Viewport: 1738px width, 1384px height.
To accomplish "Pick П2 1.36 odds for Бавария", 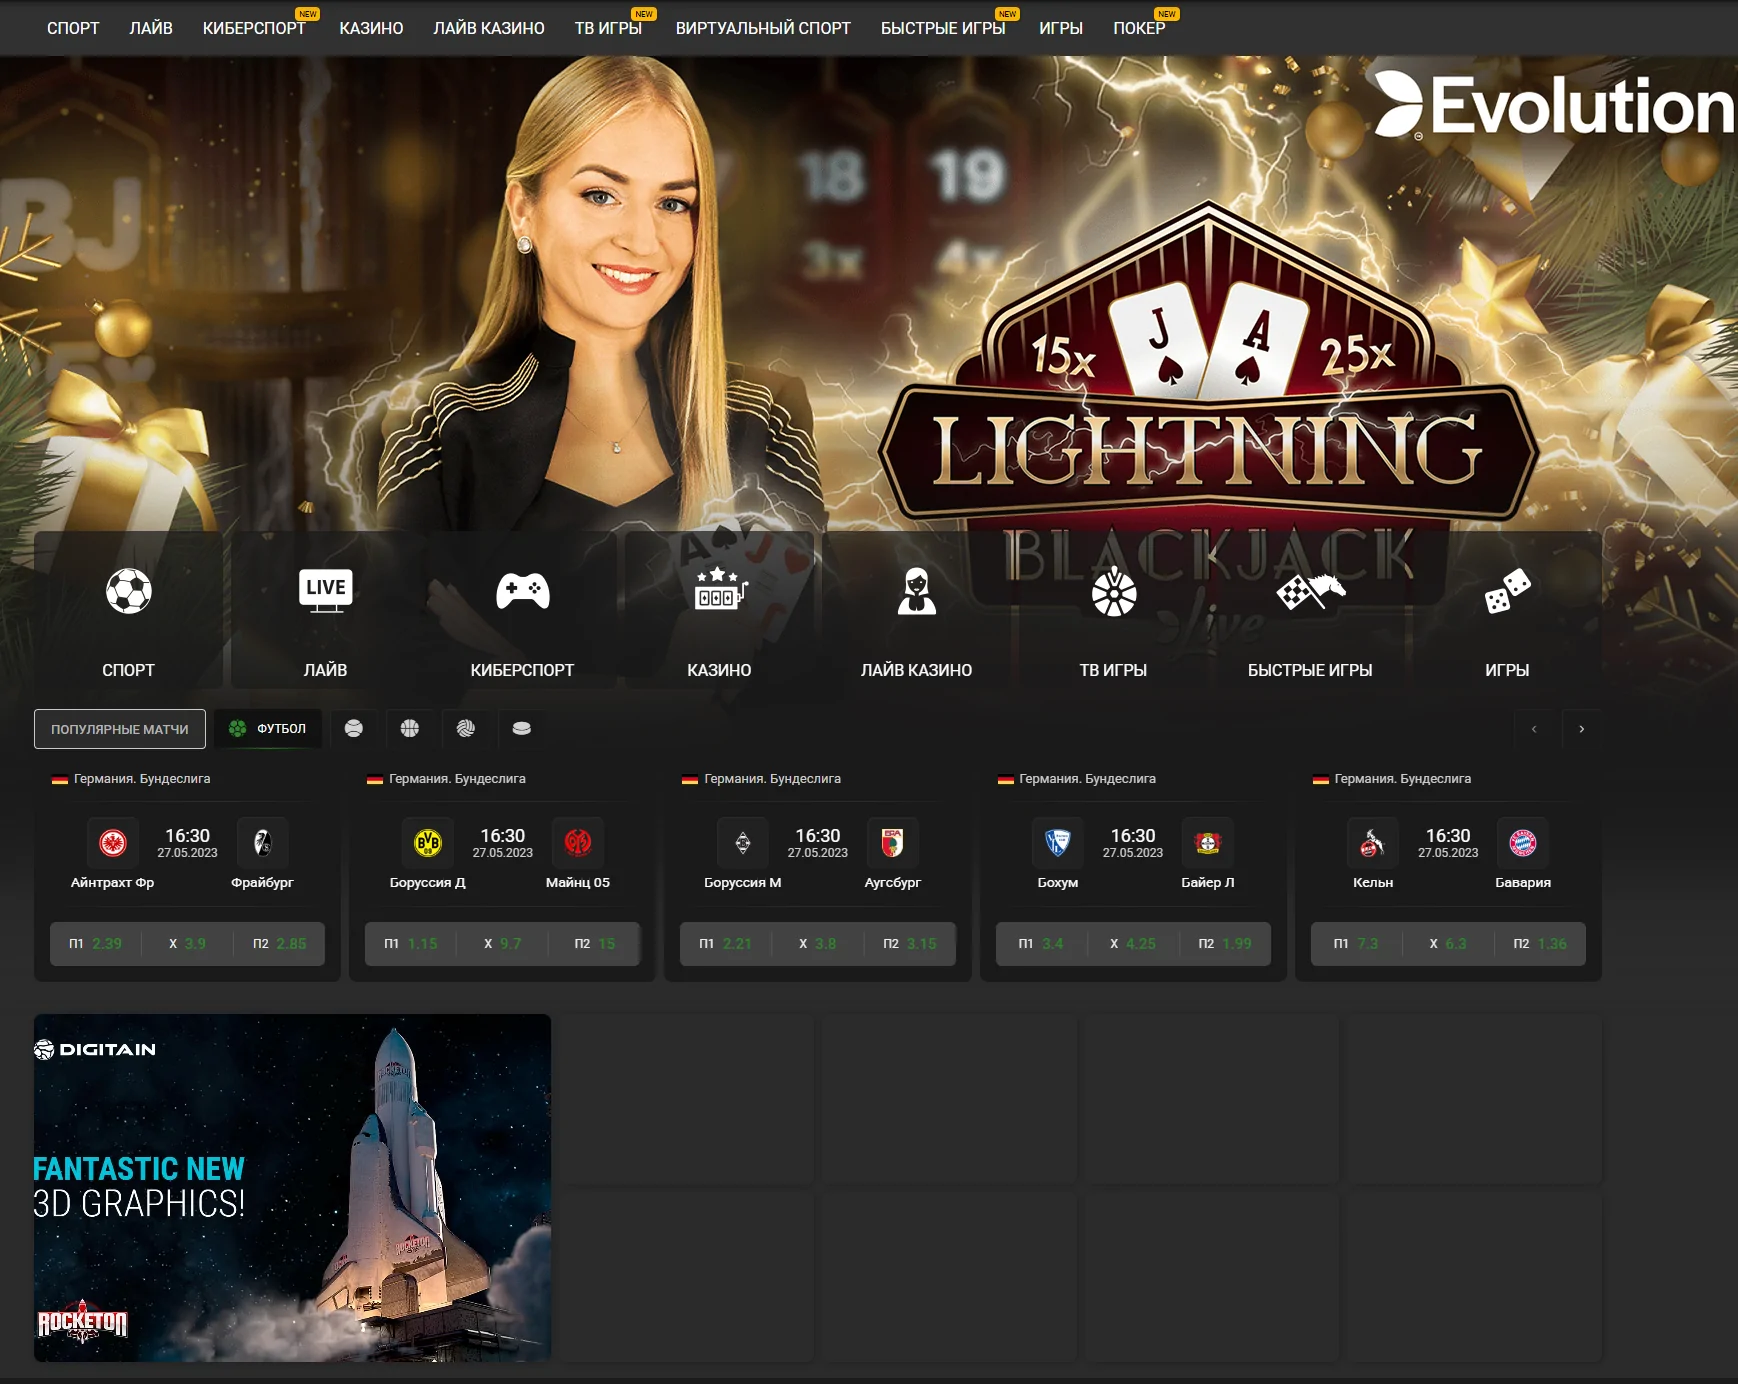I will (x=1540, y=944).
